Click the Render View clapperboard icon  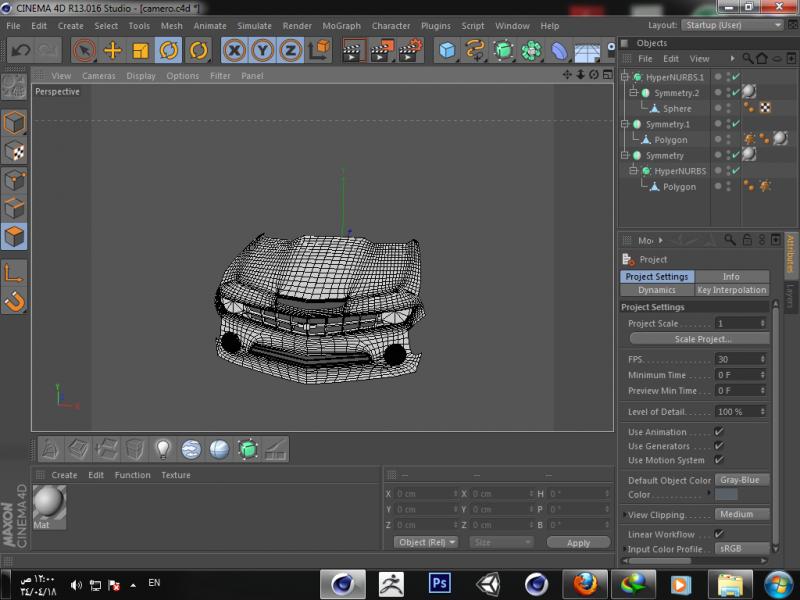click(x=353, y=50)
